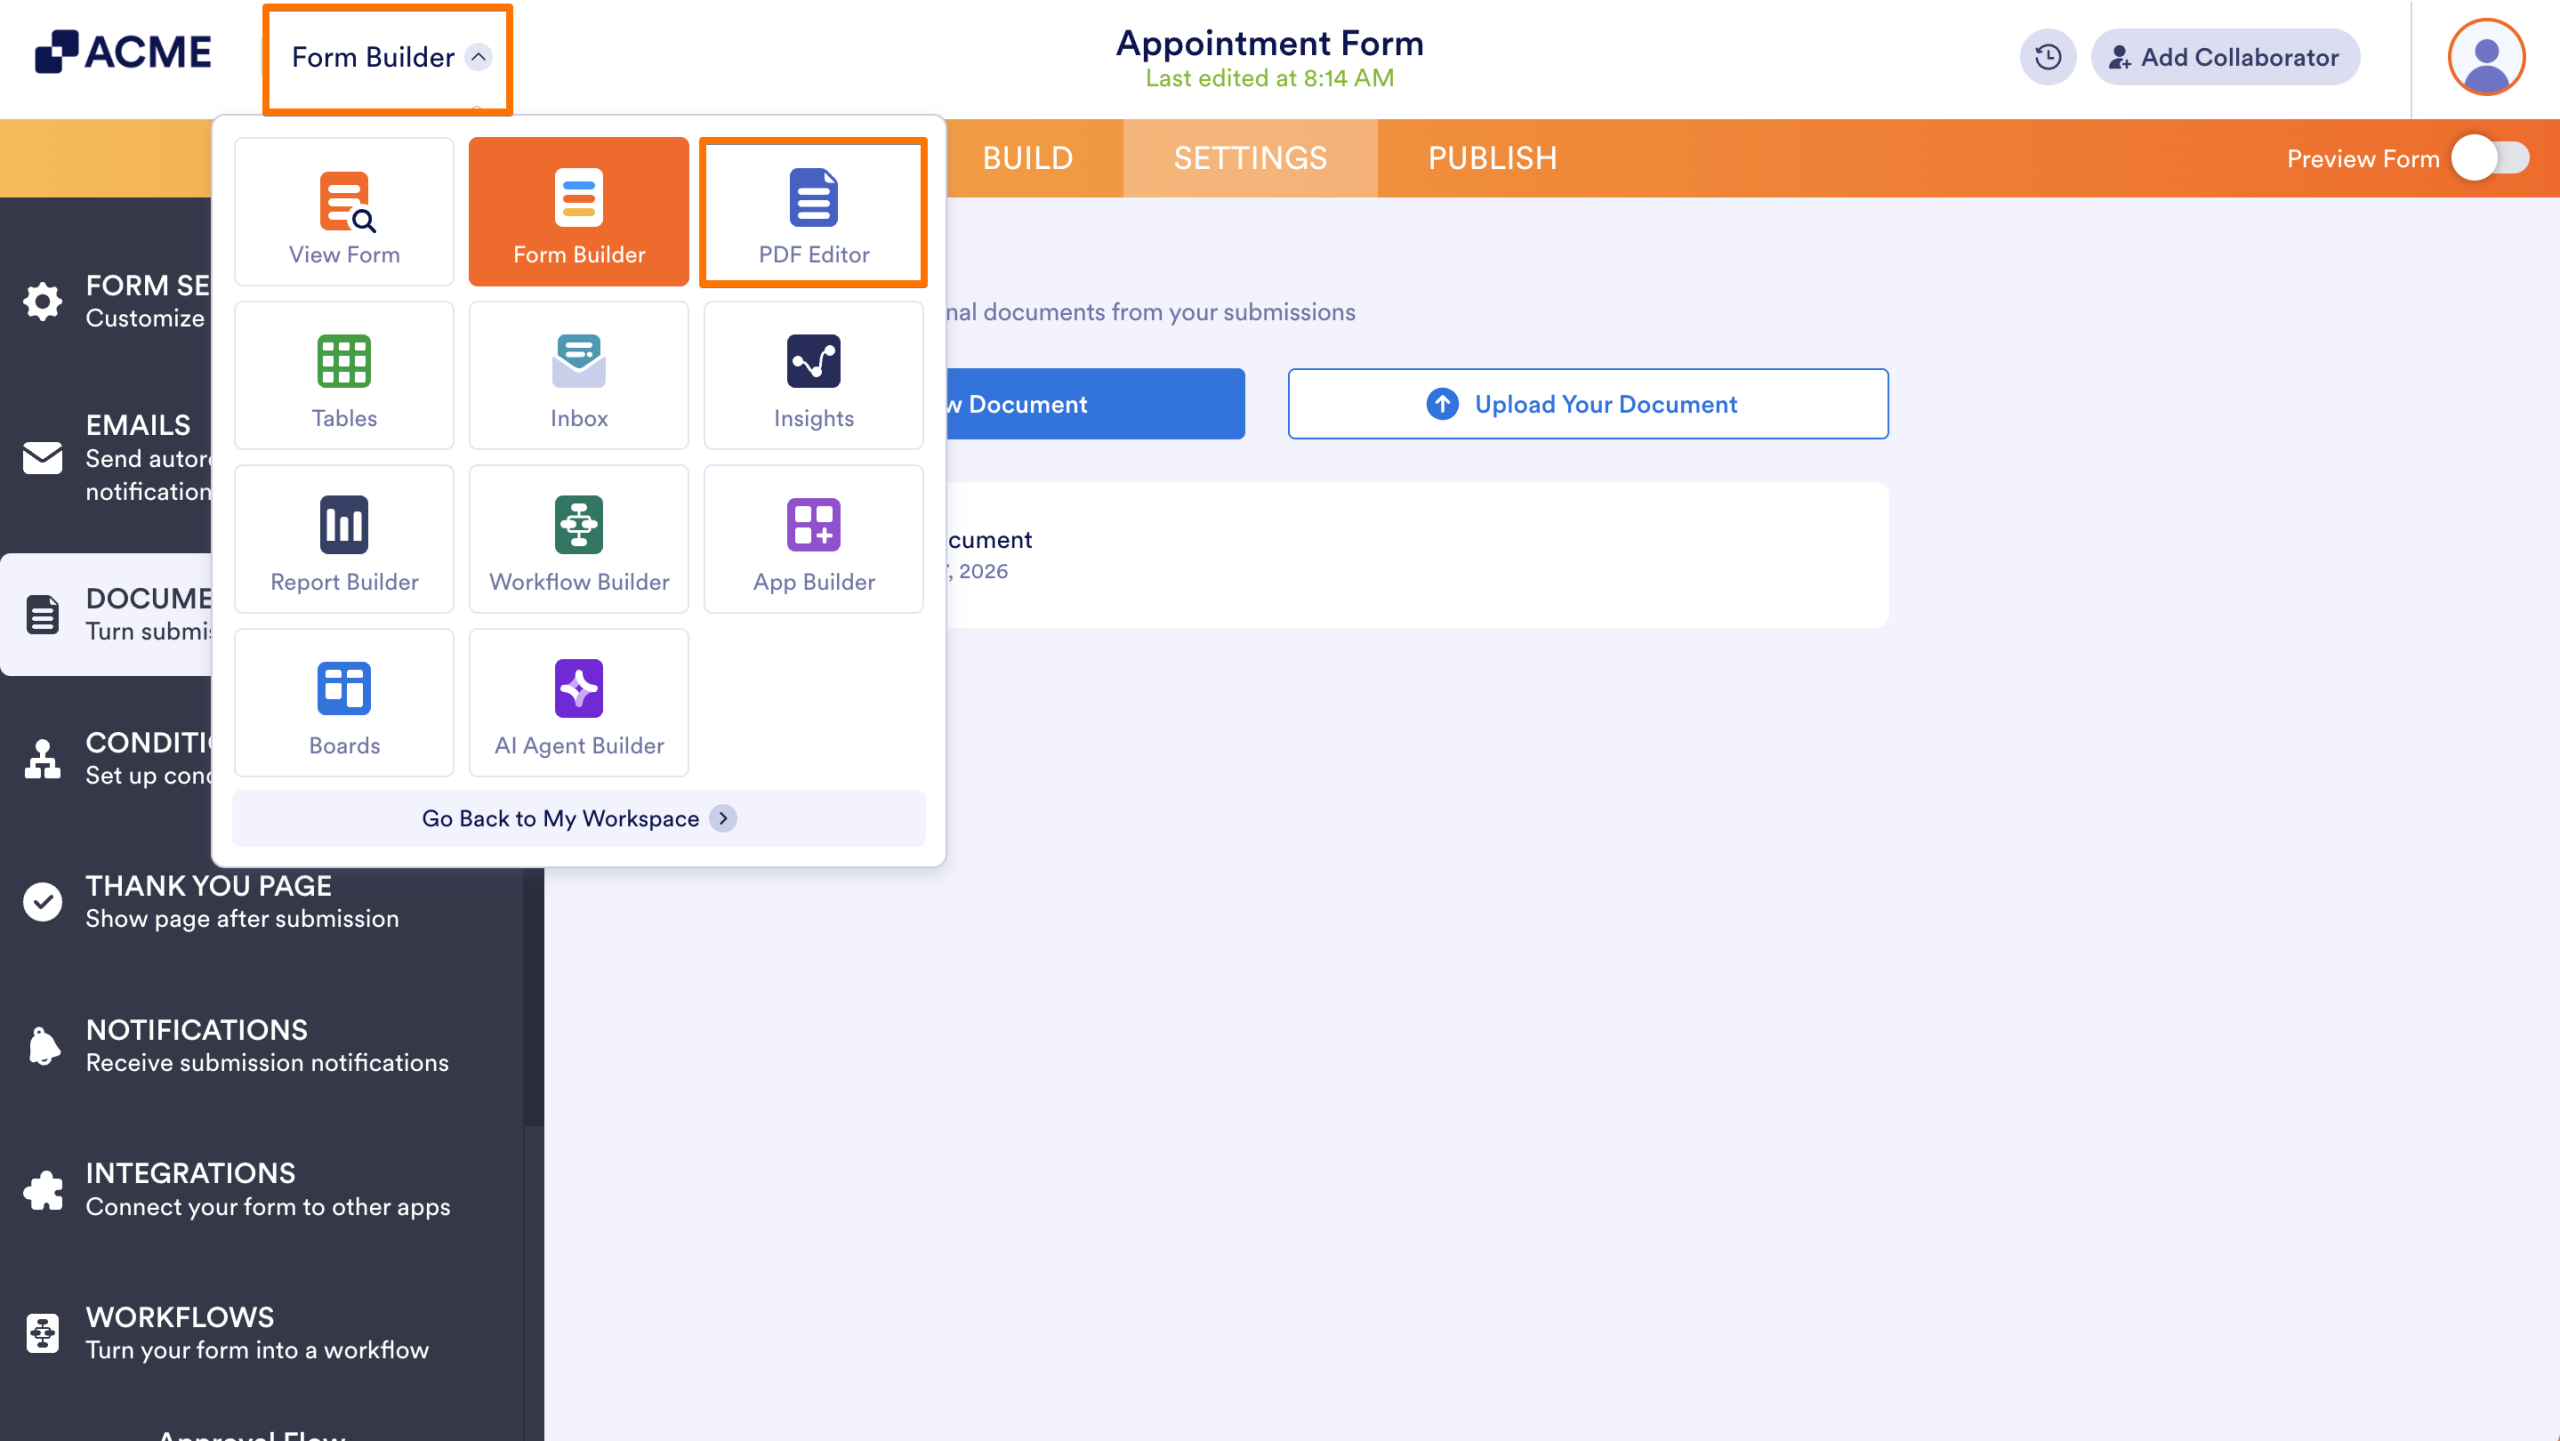2560x1441 pixels.
Task: Open Documents section in sidebar
Action: 106,614
